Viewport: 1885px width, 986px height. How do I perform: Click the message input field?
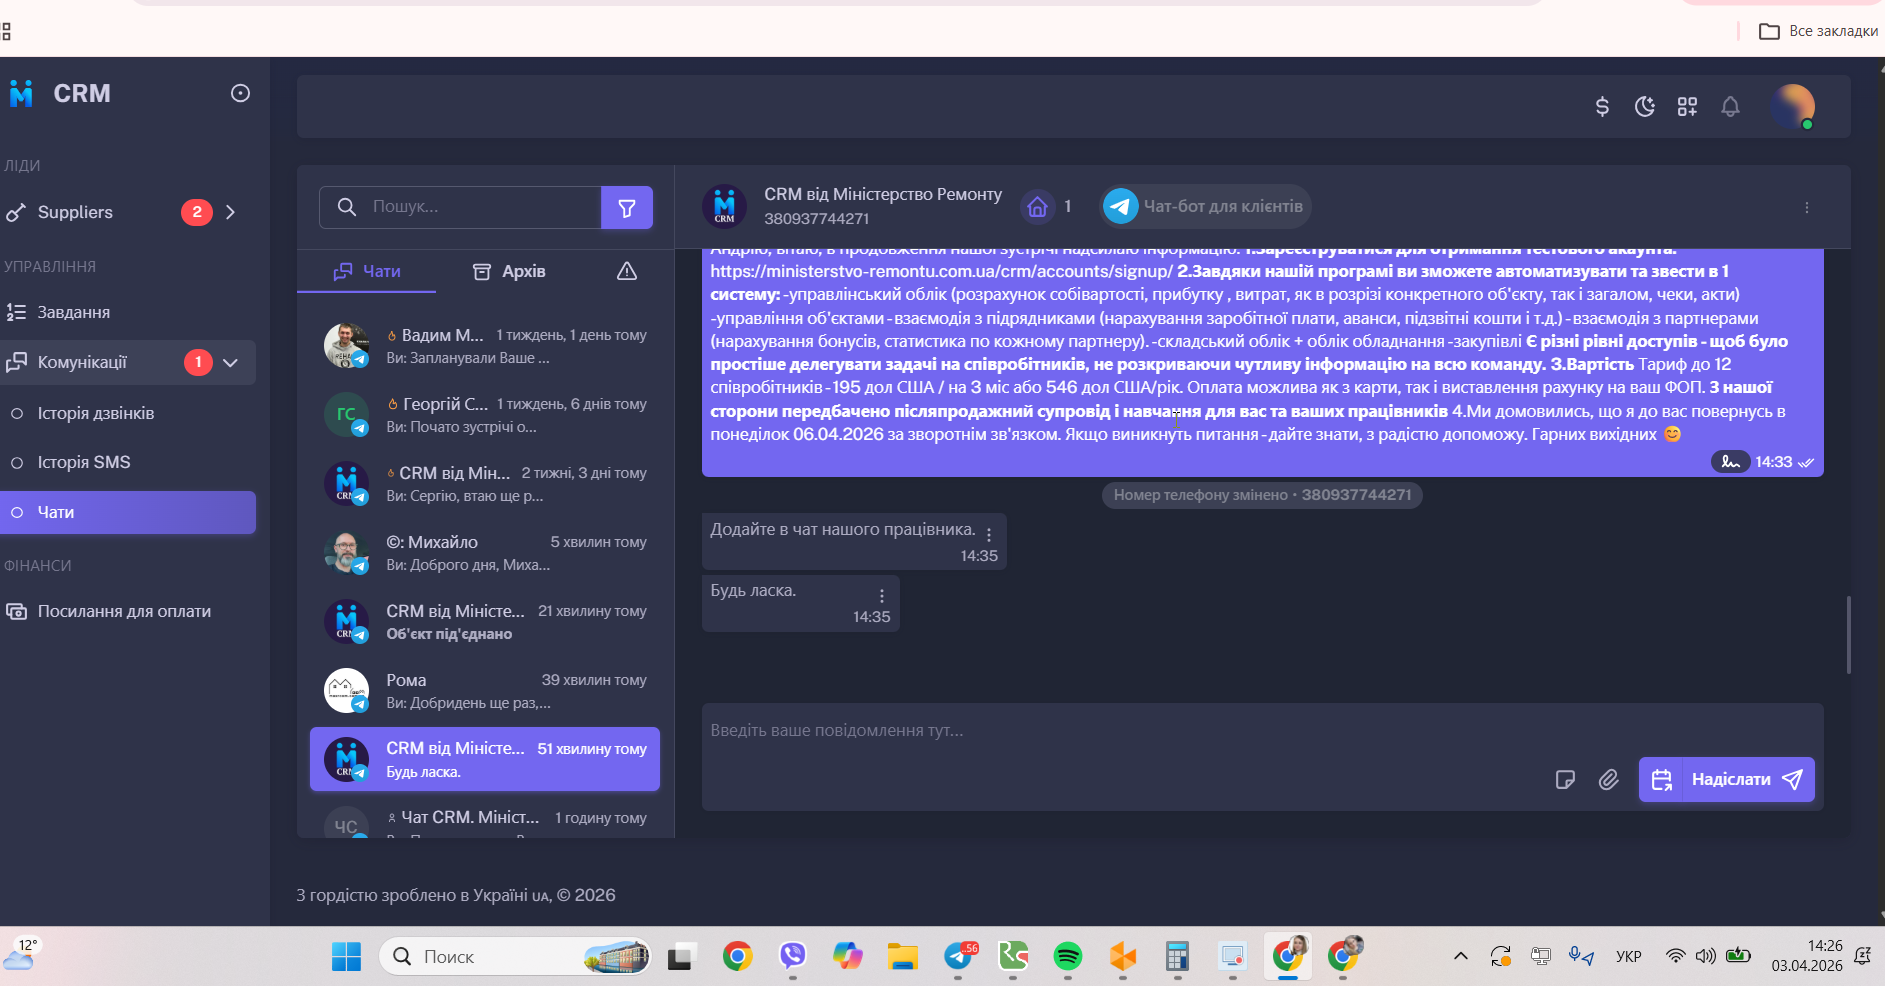[x=1262, y=731]
